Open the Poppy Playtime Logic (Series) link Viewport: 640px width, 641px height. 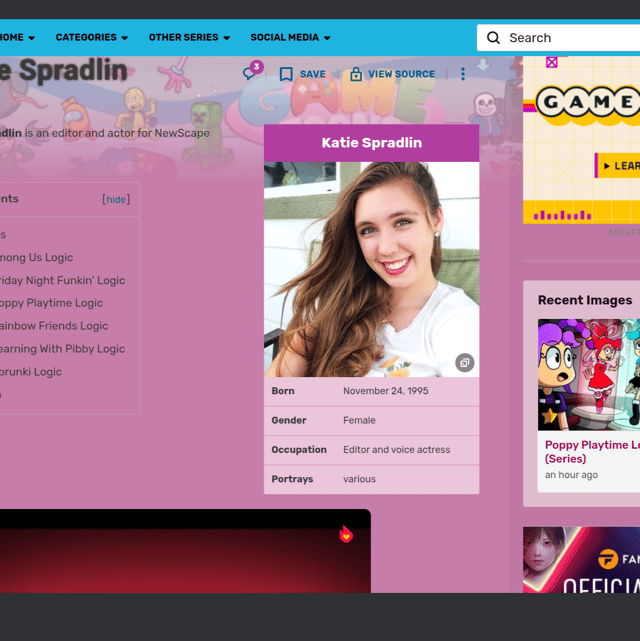[592, 452]
